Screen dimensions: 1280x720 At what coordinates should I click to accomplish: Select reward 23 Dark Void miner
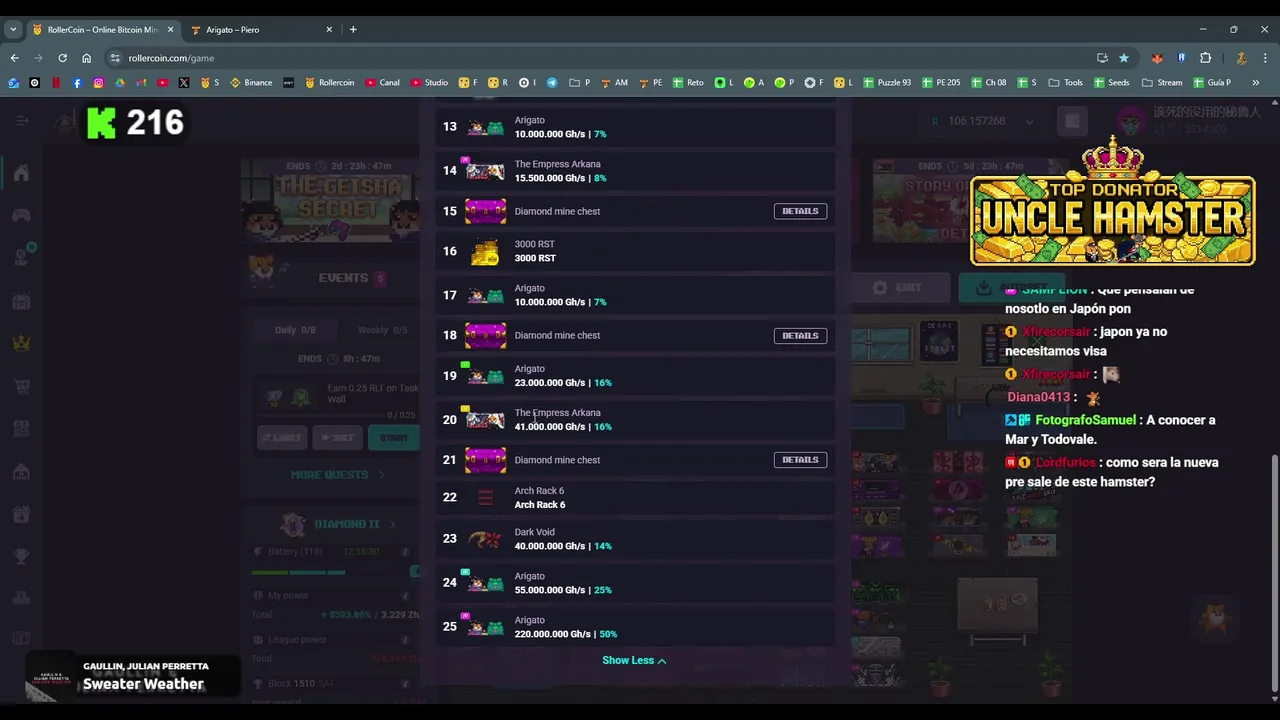(x=636, y=539)
